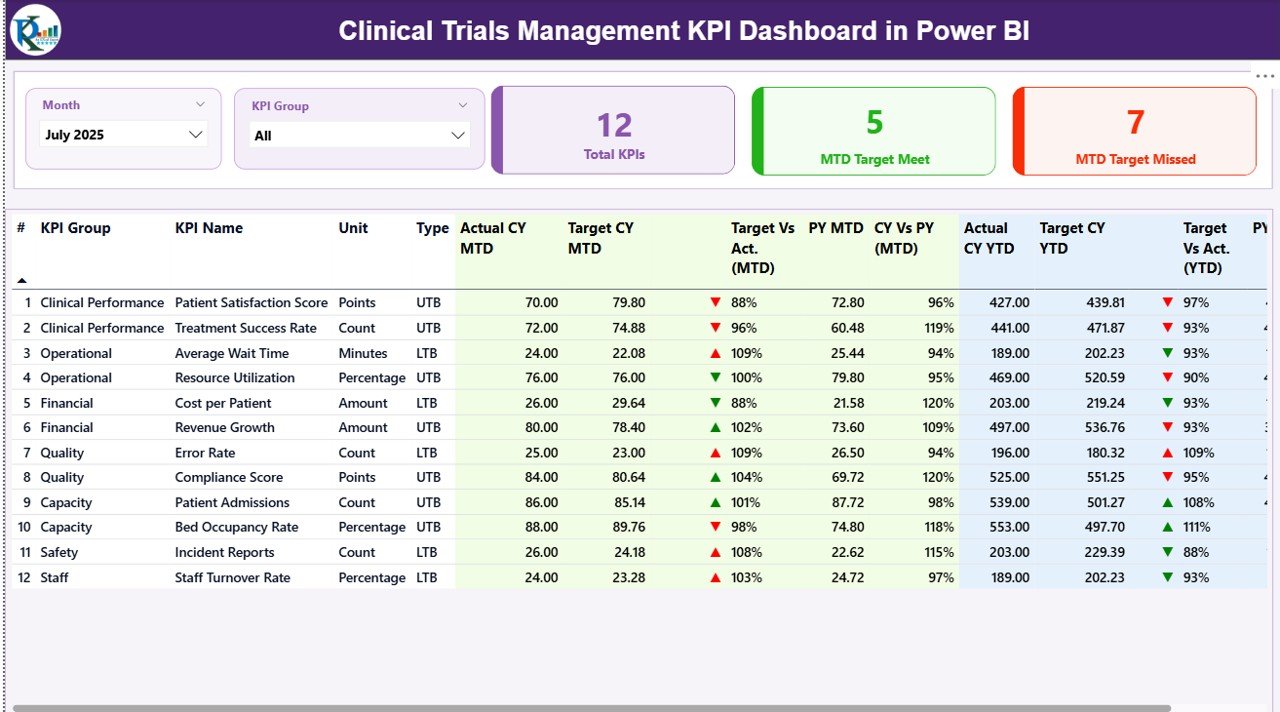Viewport: 1280px width, 712px height.
Task: Click green indicator on Resource Utilization 100%
Action: (x=713, y=377)
